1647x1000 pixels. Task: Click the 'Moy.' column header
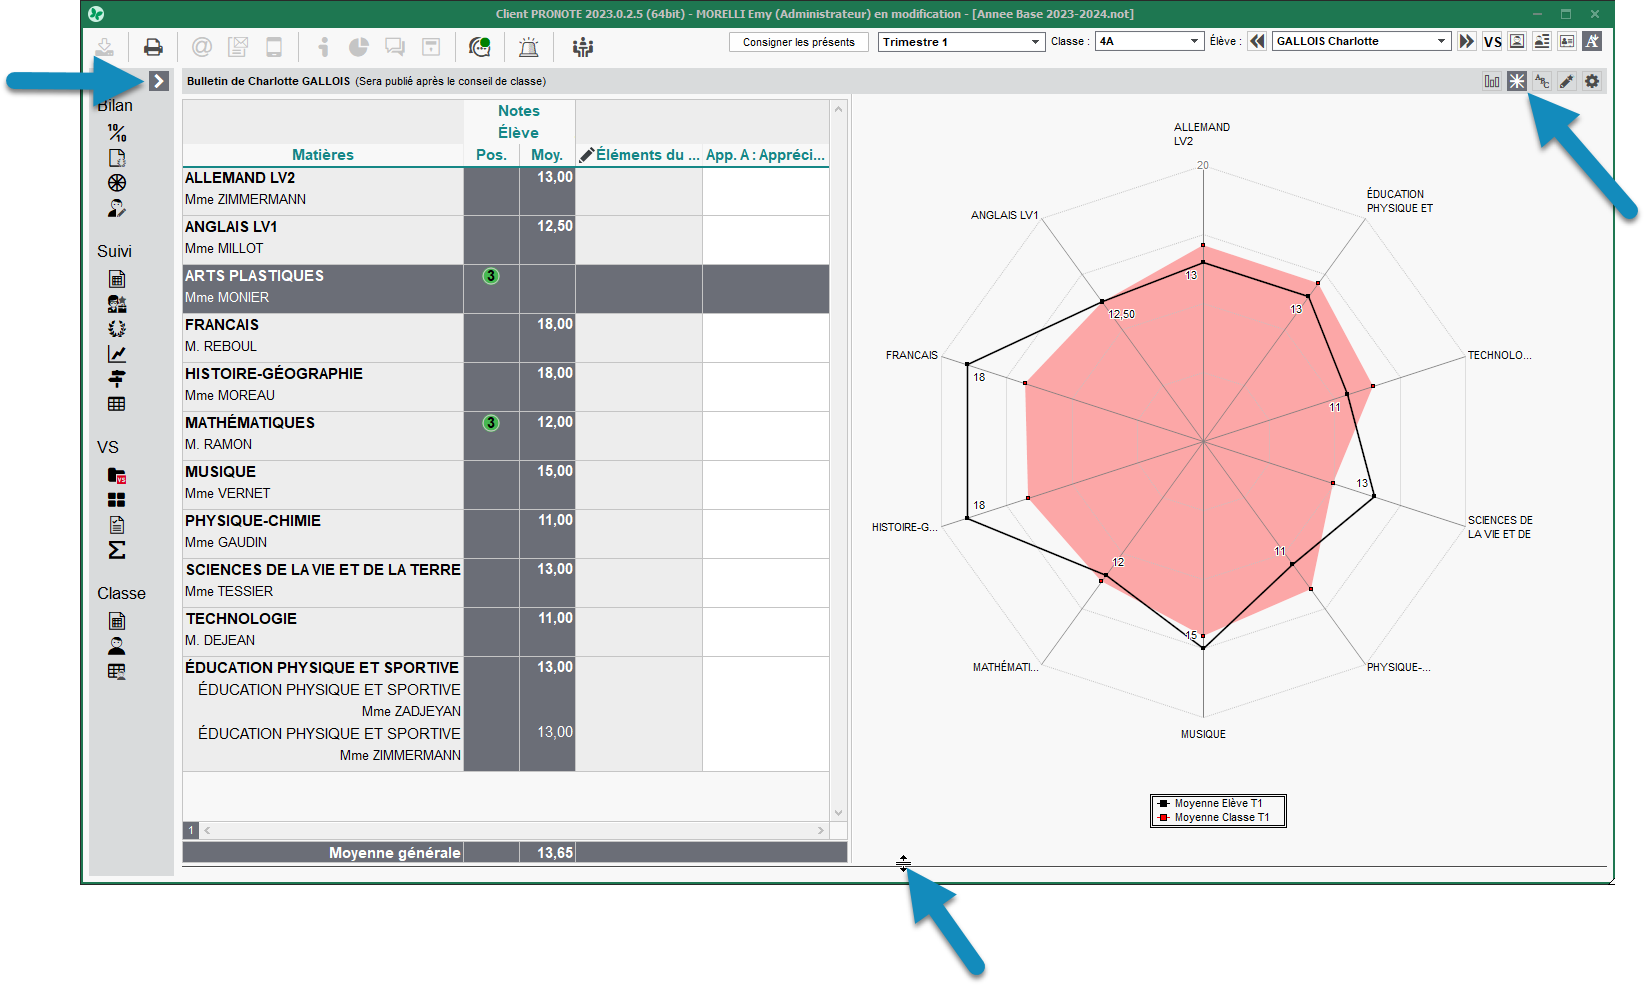click(547, 155)
